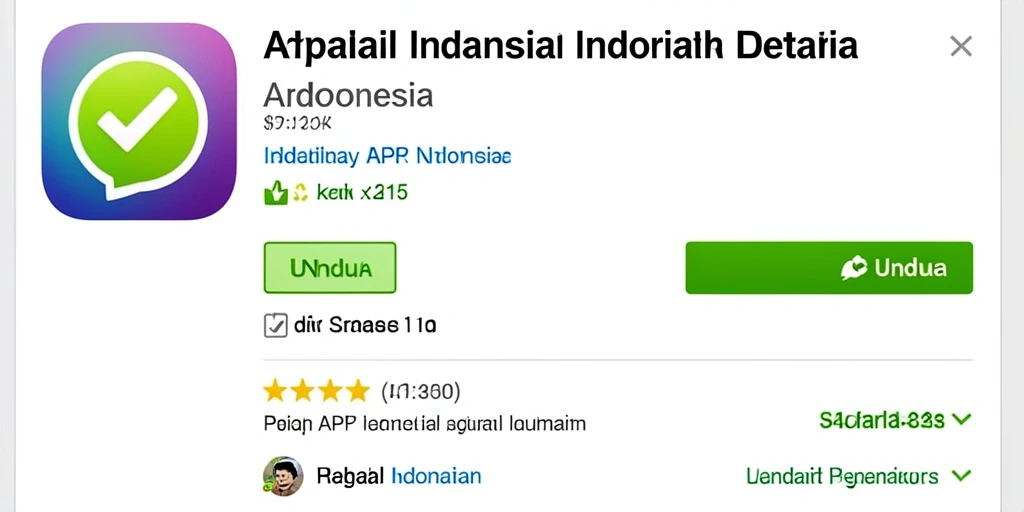
Task: Click the first yellow rating star
Action: [x=275, y=391]
